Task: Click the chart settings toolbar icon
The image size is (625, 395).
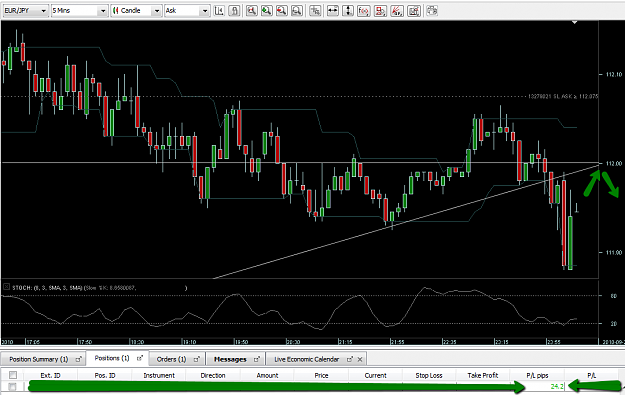Action: point(414,11)
